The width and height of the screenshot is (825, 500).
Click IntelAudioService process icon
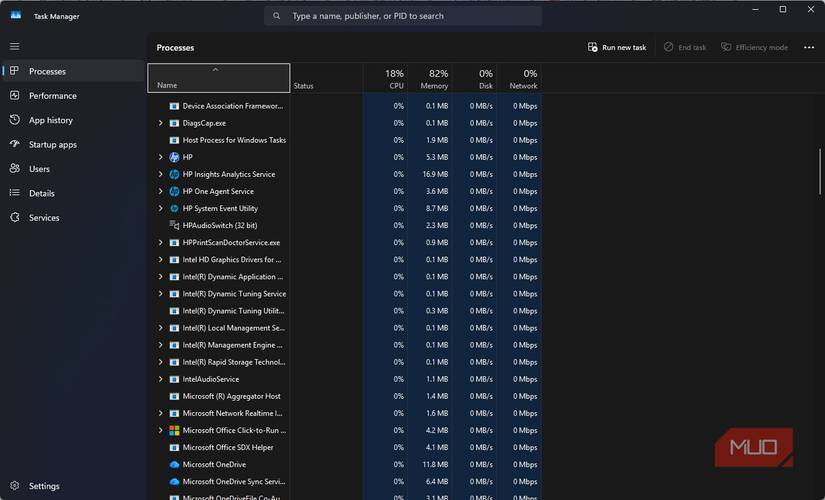174,379
